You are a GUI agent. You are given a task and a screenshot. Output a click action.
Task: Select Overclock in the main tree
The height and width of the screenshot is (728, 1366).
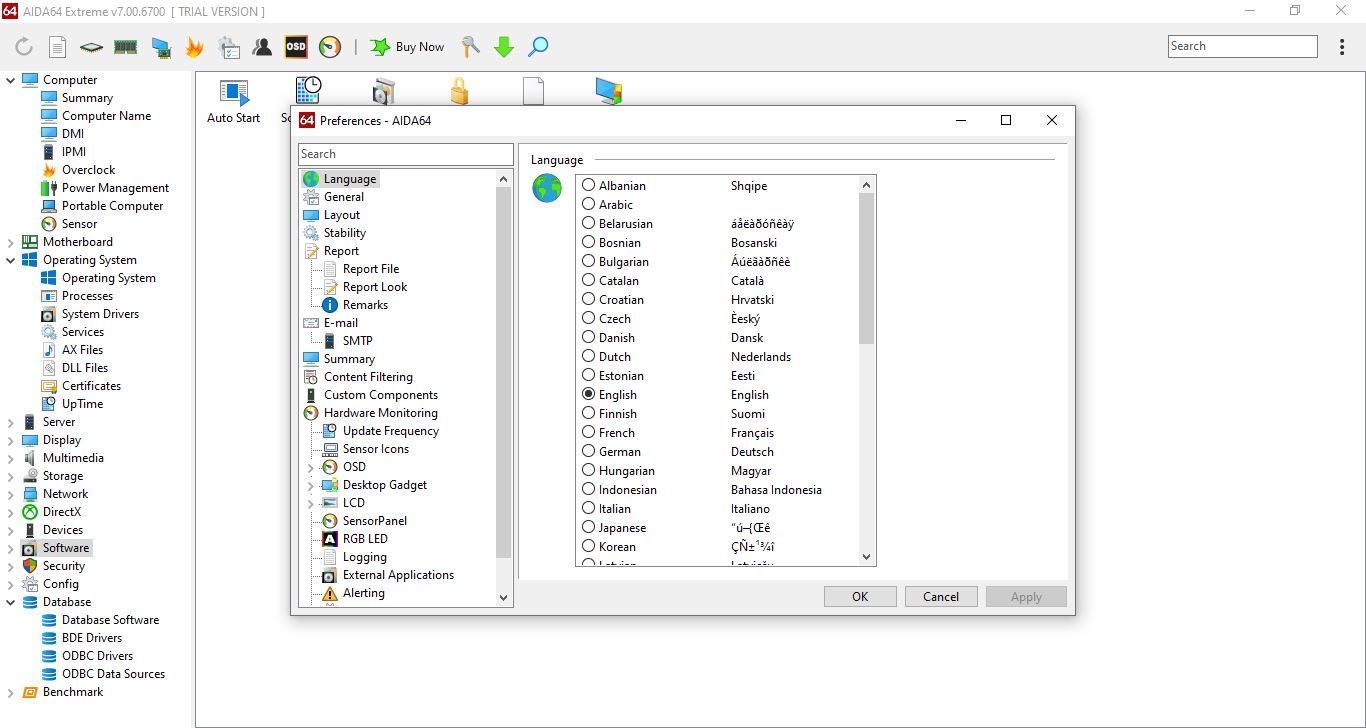click(x=88, y=170)
